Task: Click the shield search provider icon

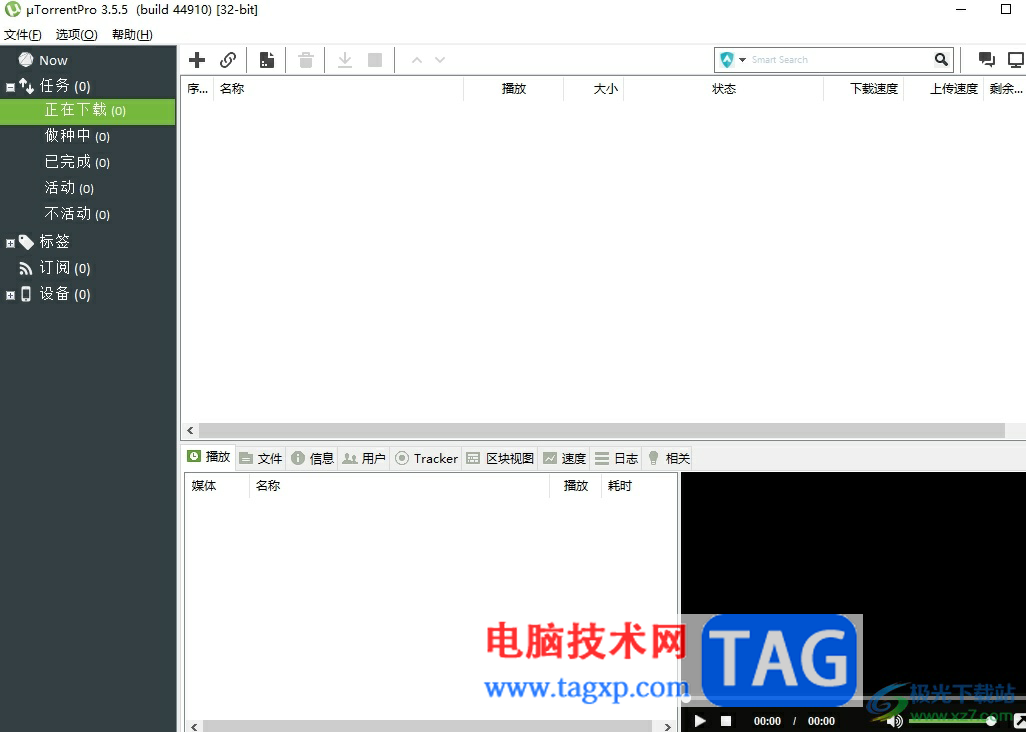Action: [727, 60]
